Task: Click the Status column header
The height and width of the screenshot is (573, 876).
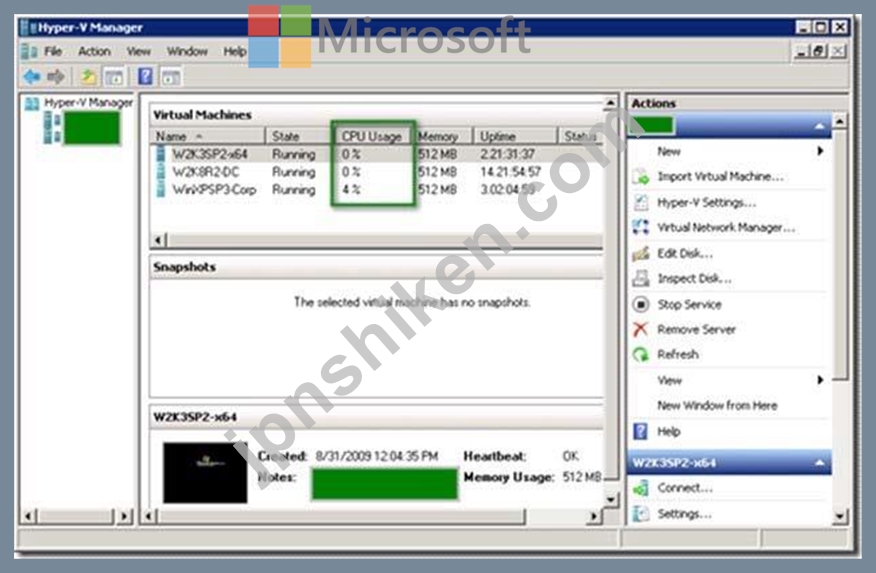Action: (x=581, y=136)
